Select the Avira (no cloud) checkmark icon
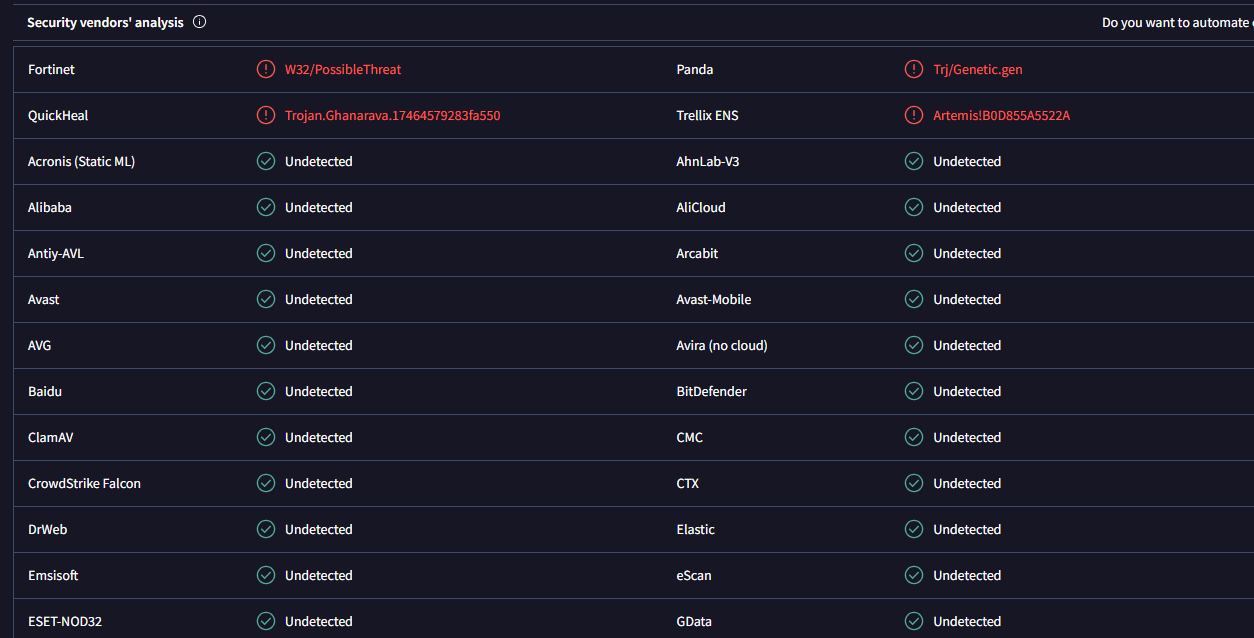1254x638 pixels. point(914,345)
